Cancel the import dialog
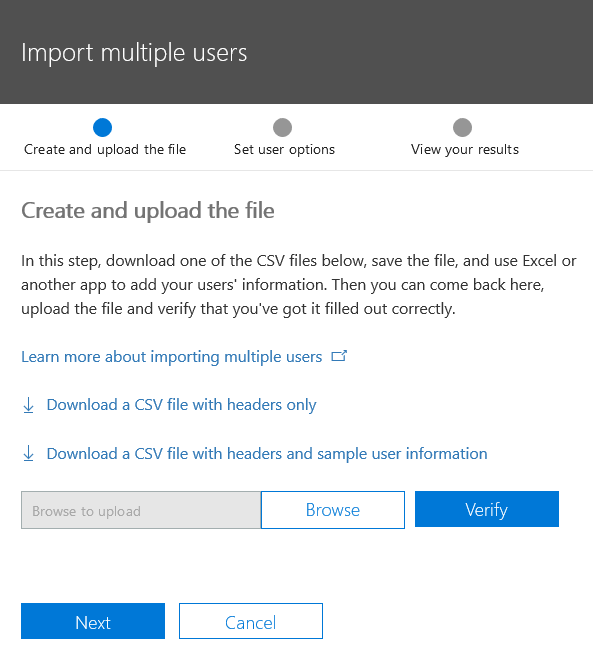593x650 pixels. tap(251, 621)
